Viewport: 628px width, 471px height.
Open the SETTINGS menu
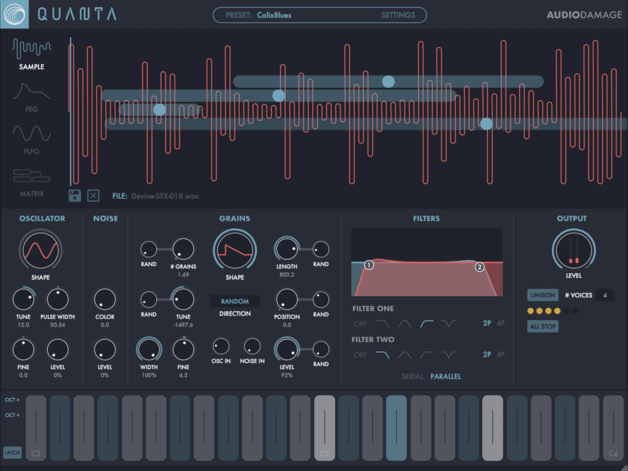(398, 15)
